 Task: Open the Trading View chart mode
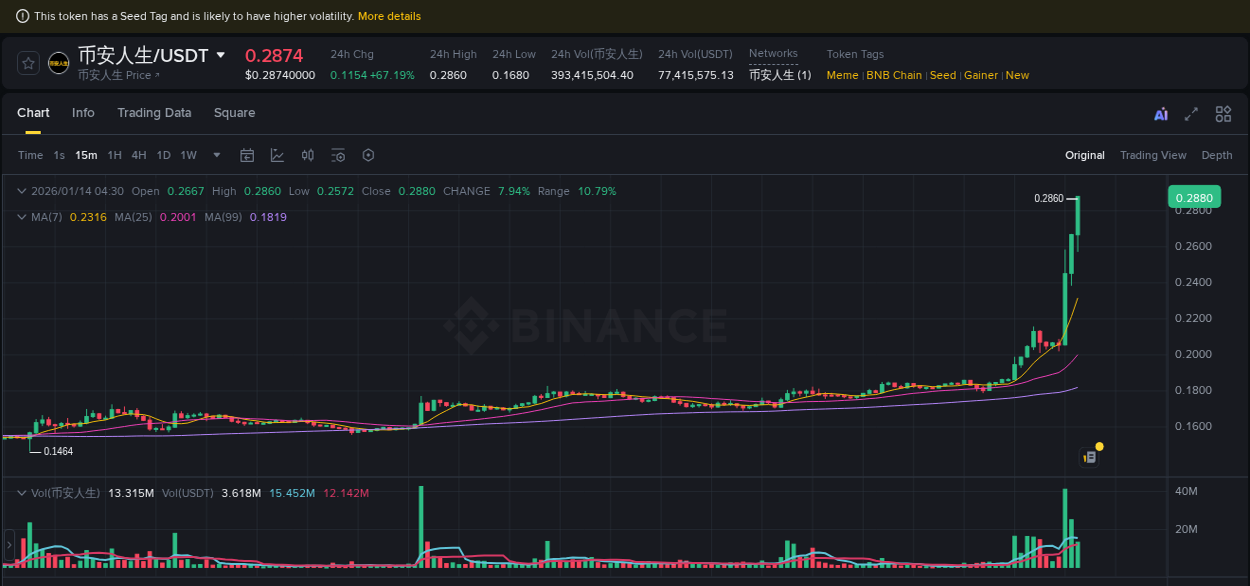pos(1153,155)
